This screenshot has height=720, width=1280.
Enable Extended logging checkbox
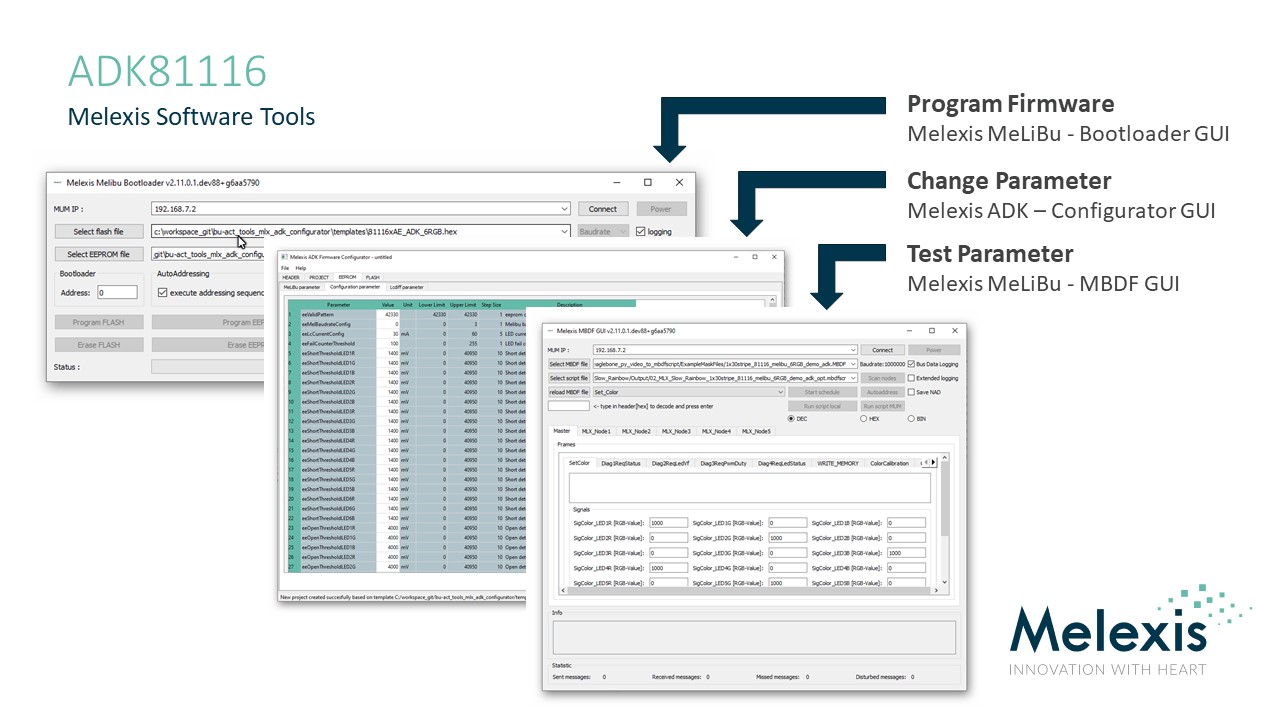pos(910,378)
